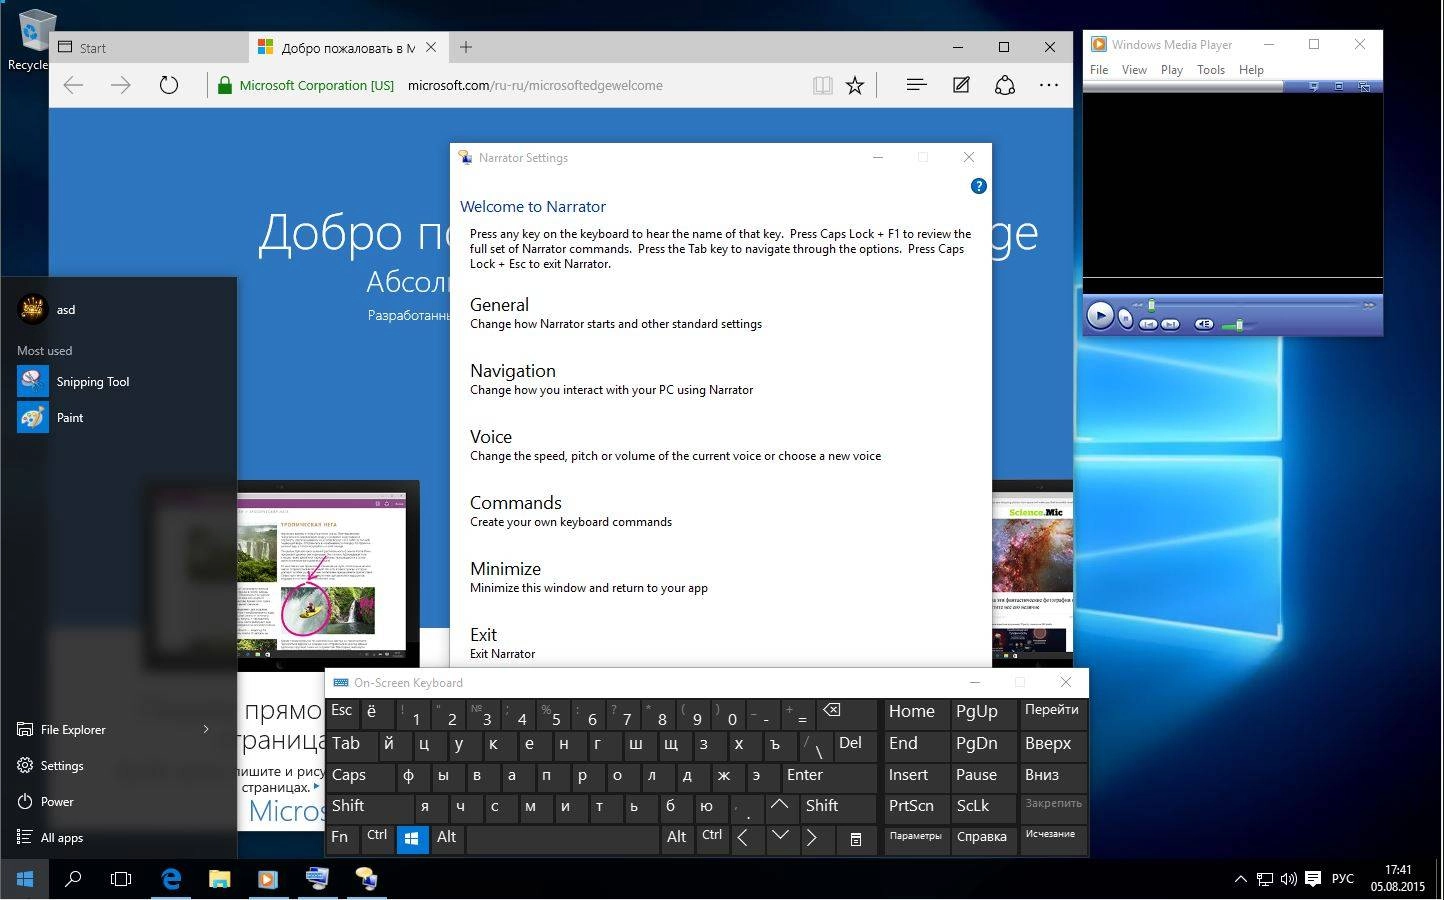
Task: Show hidden tray icons chevron
Action: tap(1240, 879)
